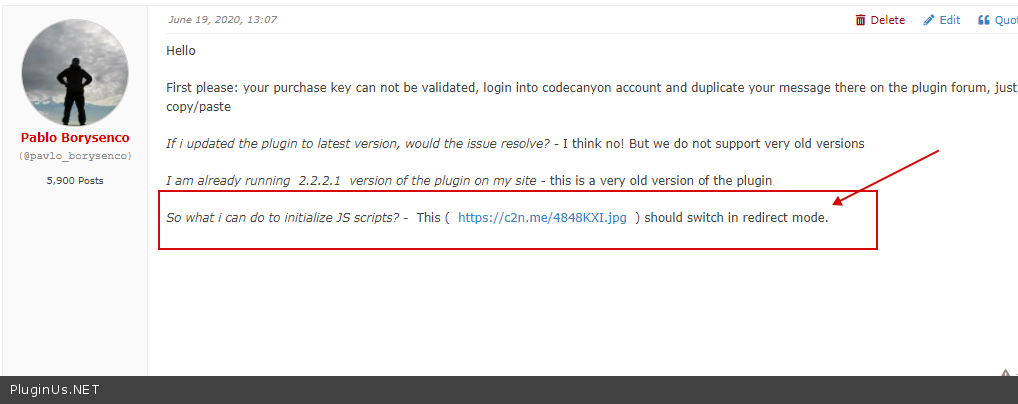Click the quotation marks Quote icon
This screenshot has height=404, width=1018.
[x=983, y=20]
